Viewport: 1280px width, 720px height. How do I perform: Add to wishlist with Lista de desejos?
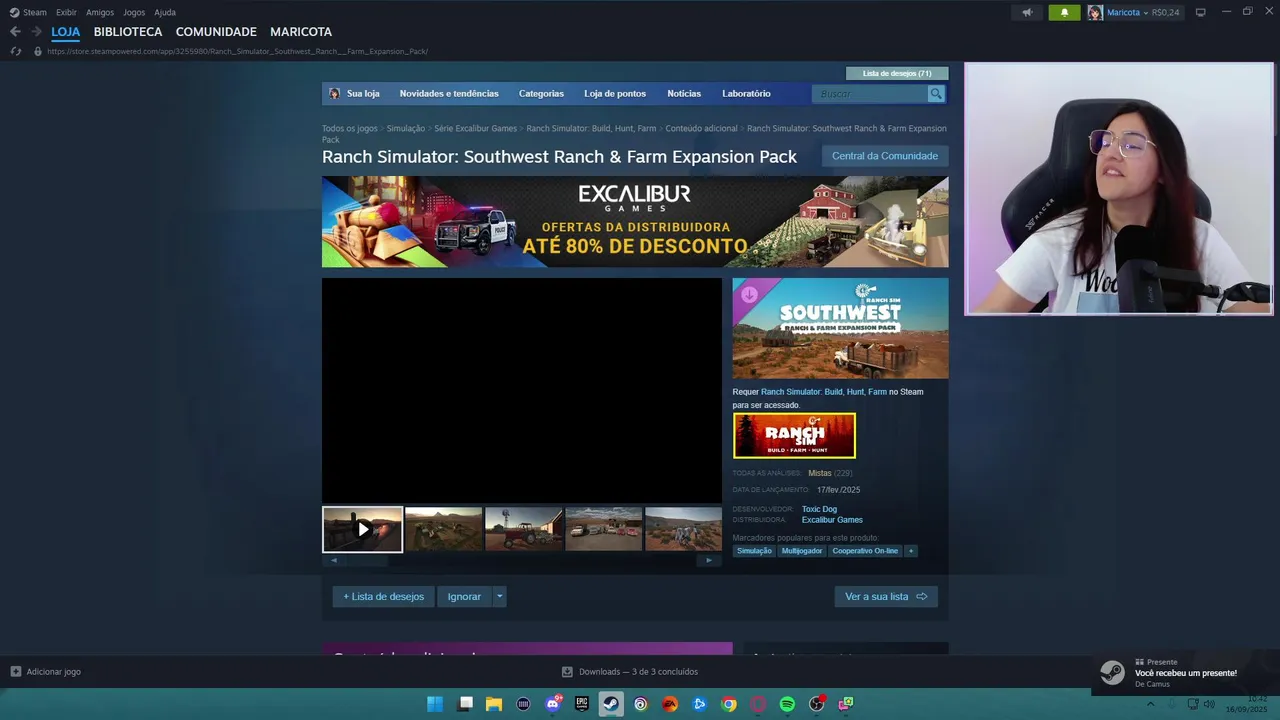click(x=384, y=597)
